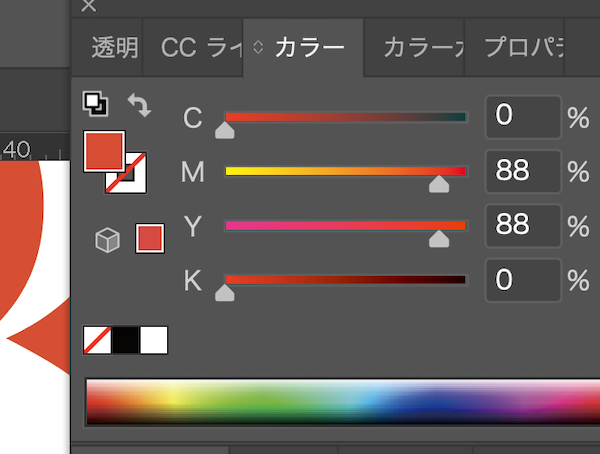
Task: Click the Cyan value input field
Action: coord(523,117)
